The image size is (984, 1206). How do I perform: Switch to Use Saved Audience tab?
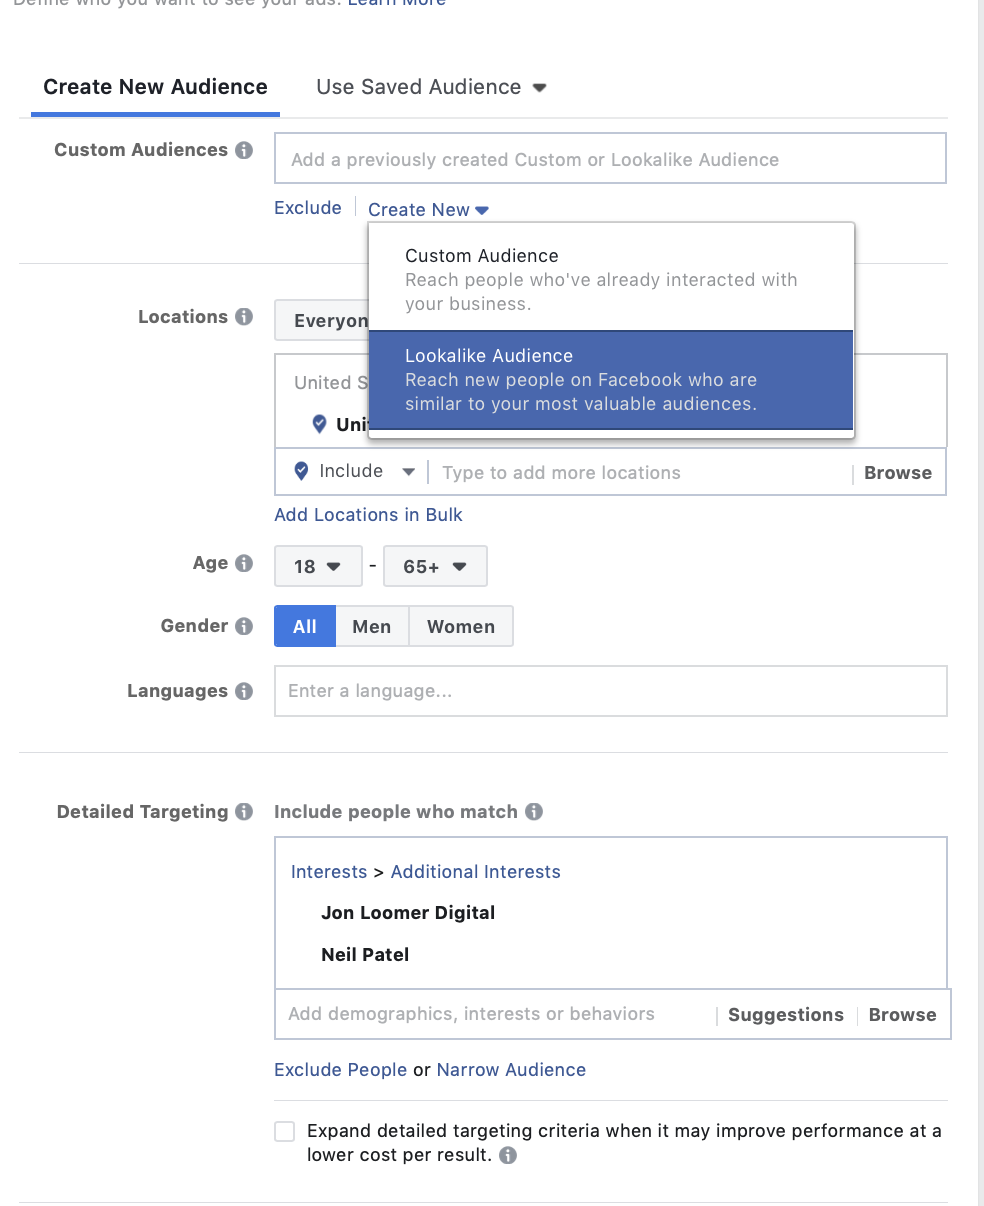[431, 87]
